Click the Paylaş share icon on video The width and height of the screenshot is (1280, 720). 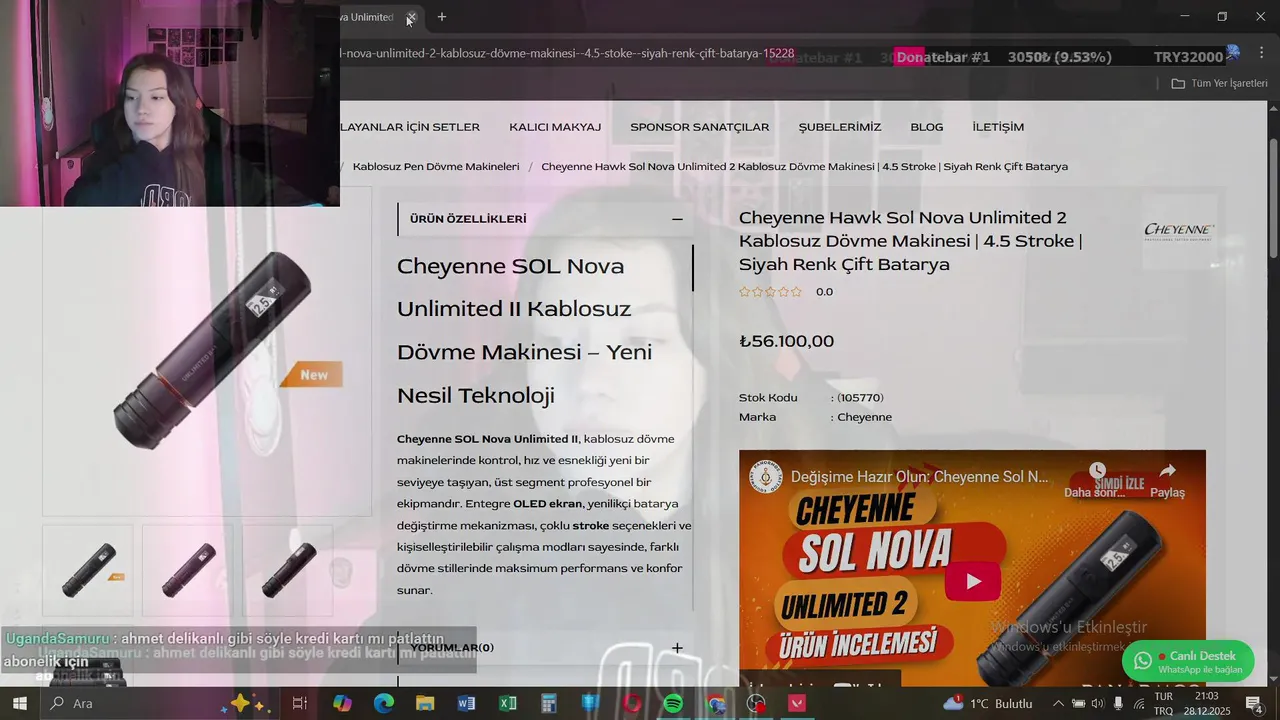click(x=1167, y=470)
